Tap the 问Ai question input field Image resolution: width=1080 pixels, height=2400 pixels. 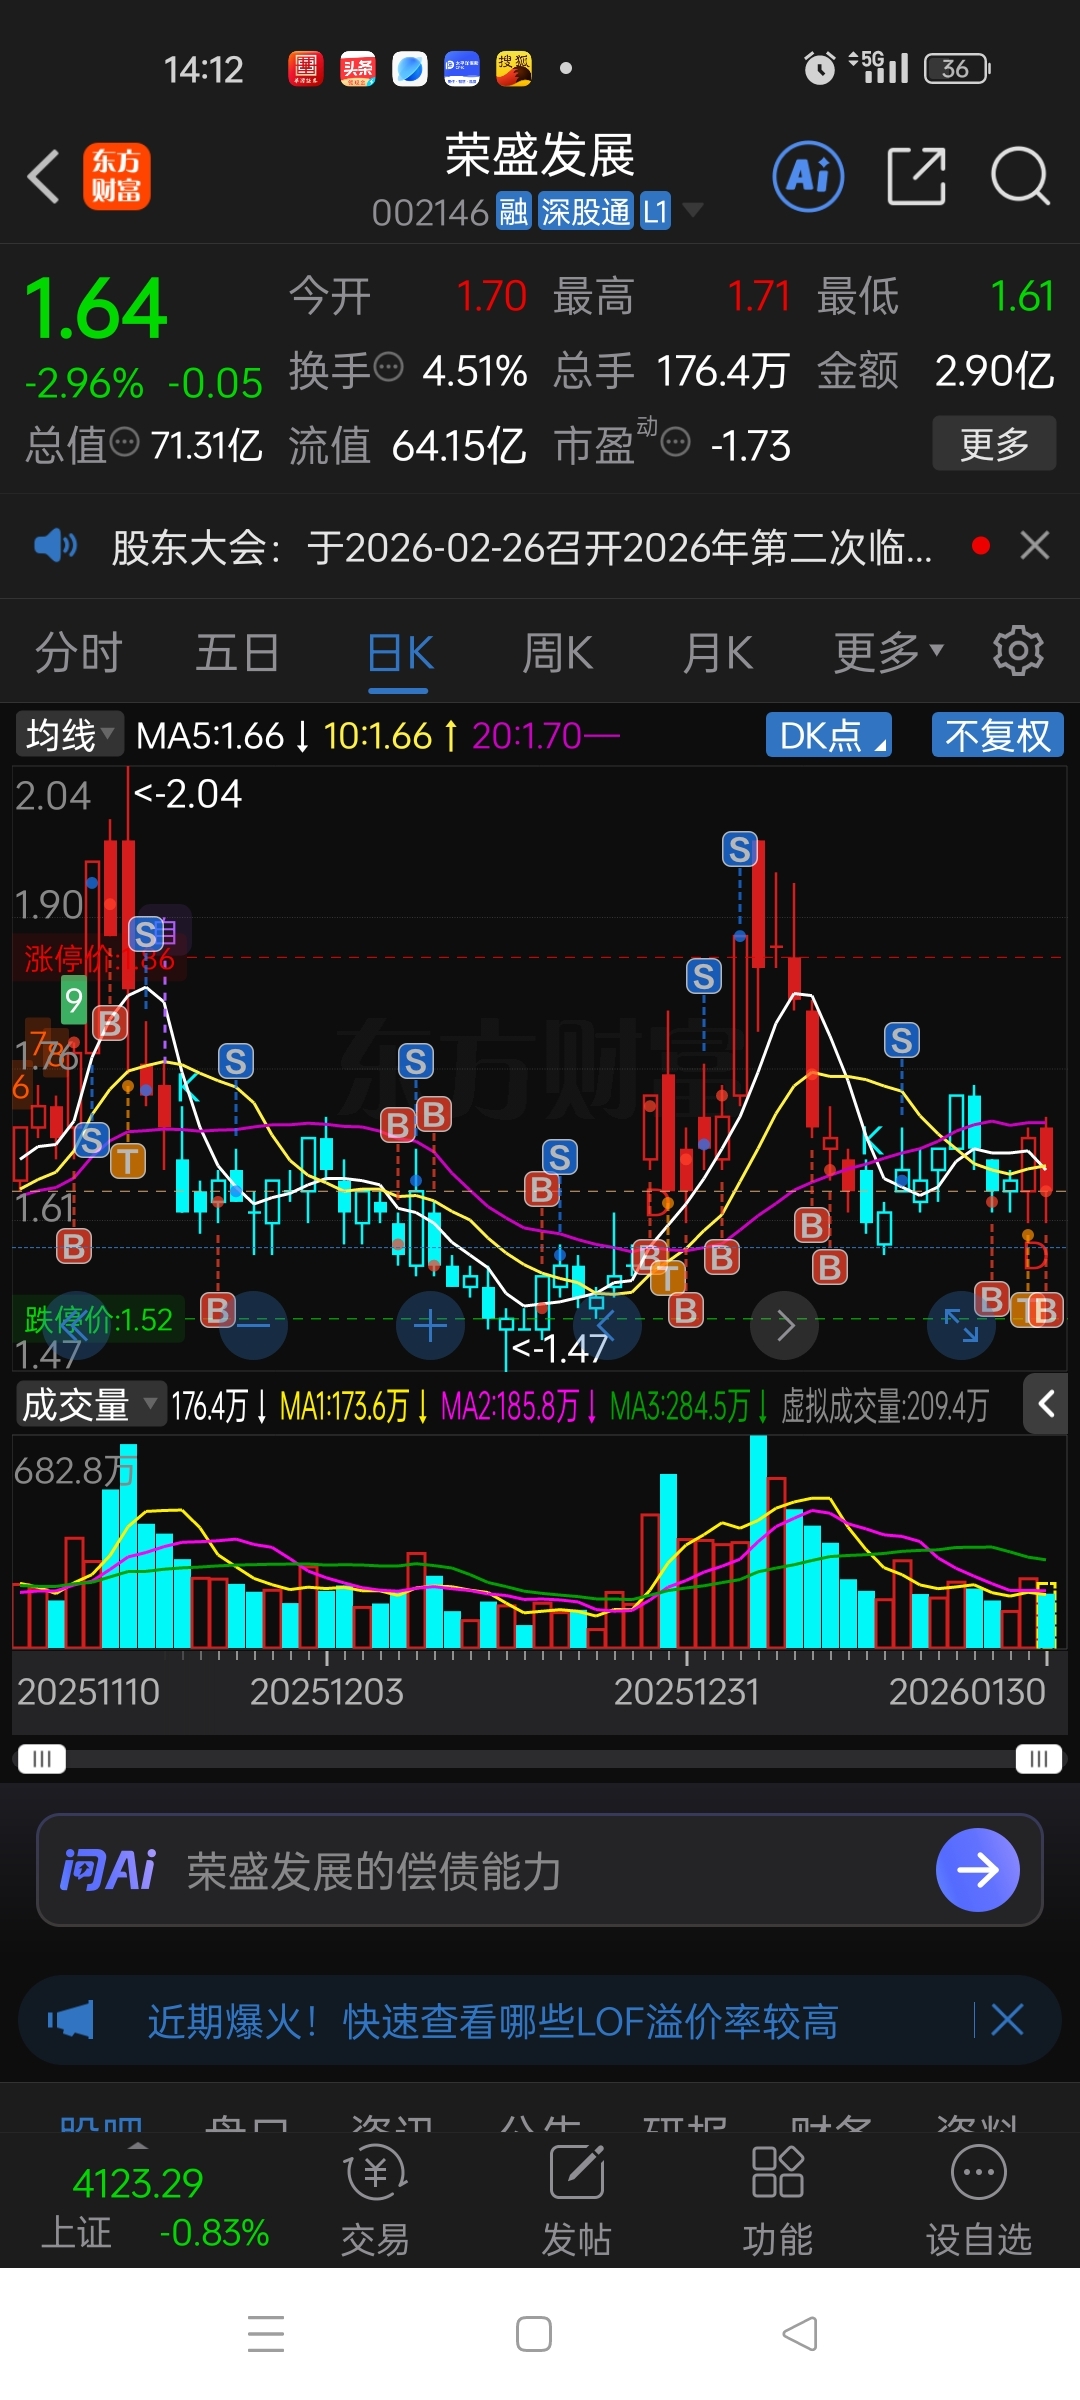click(x=540, y=1870)
